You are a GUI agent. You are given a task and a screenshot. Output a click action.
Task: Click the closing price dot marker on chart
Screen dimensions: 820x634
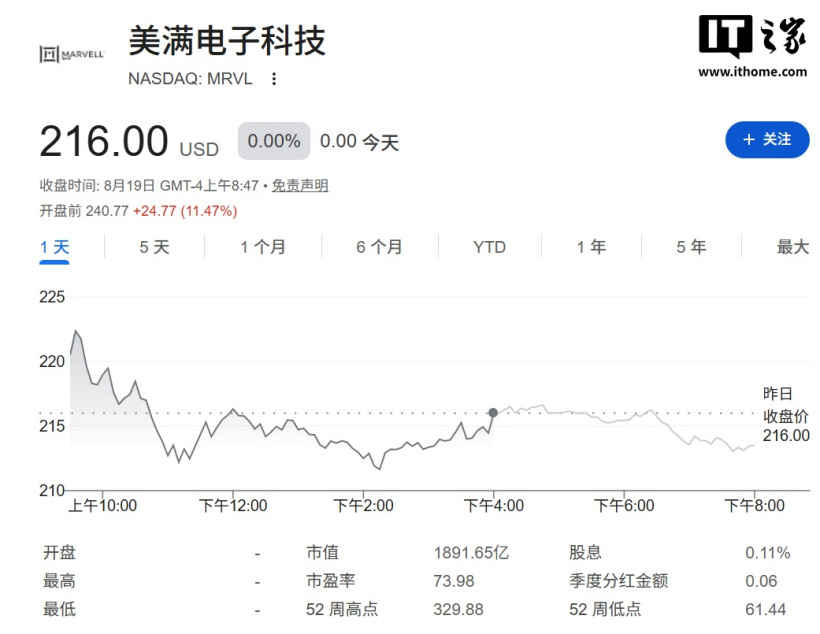click(493, 413)
